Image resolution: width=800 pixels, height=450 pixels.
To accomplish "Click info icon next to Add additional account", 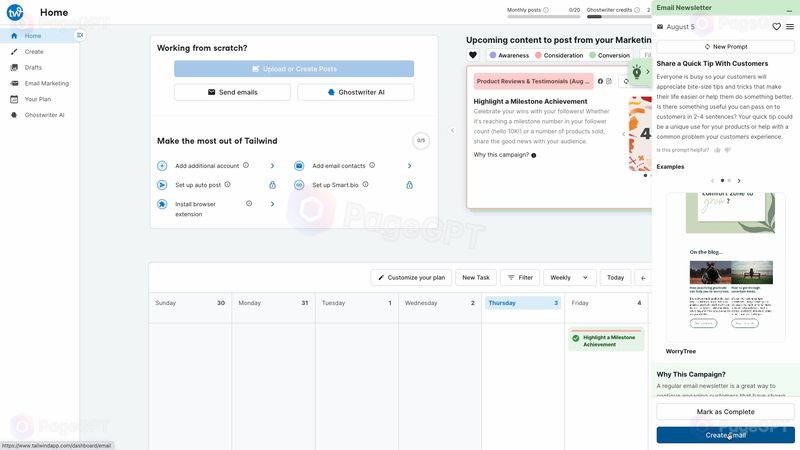I will (x=246, y=165).
